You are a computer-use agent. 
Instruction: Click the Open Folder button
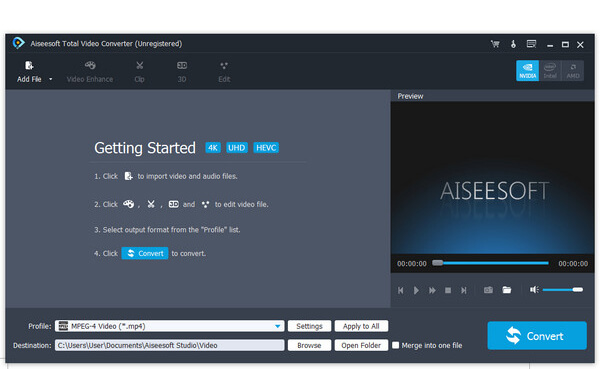coord(361,345)
